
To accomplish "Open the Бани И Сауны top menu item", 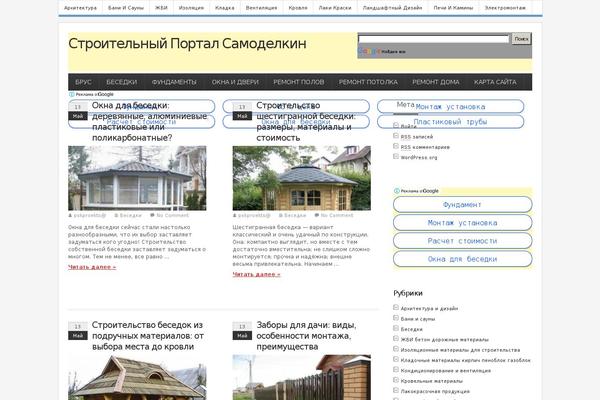I will [126, 8].
